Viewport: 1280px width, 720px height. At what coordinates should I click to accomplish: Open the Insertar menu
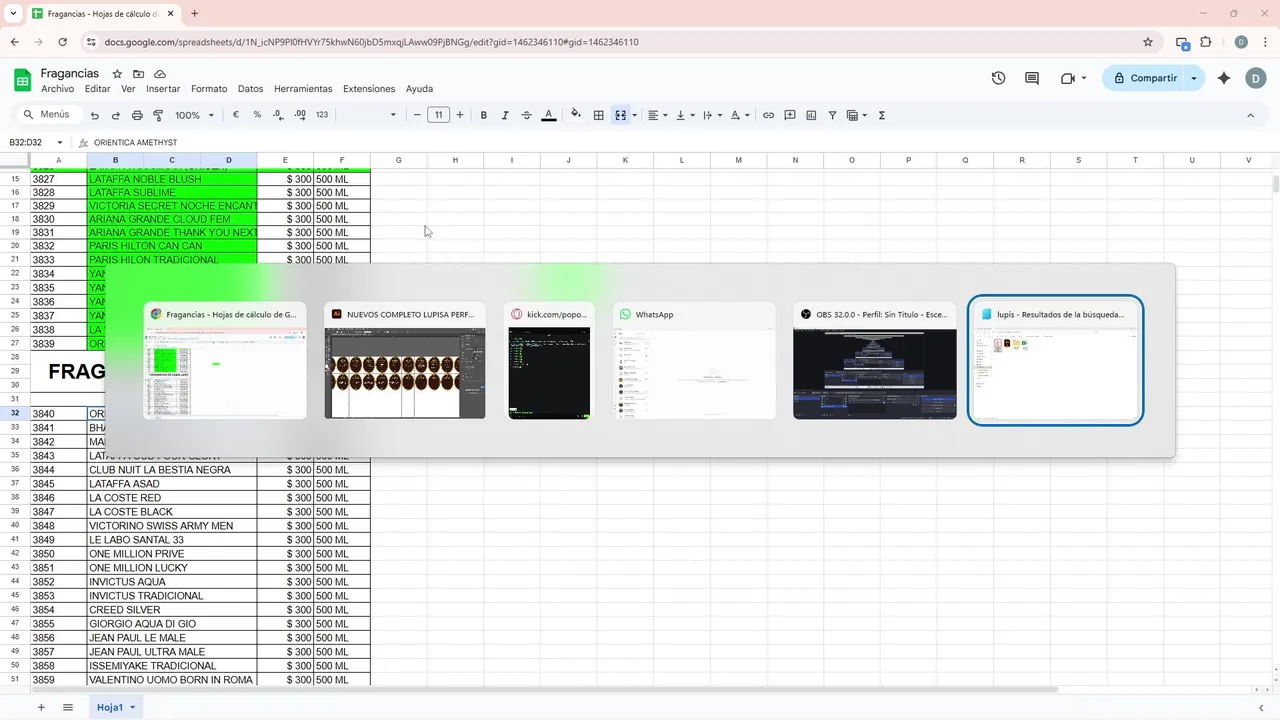(x=163, y=89)
